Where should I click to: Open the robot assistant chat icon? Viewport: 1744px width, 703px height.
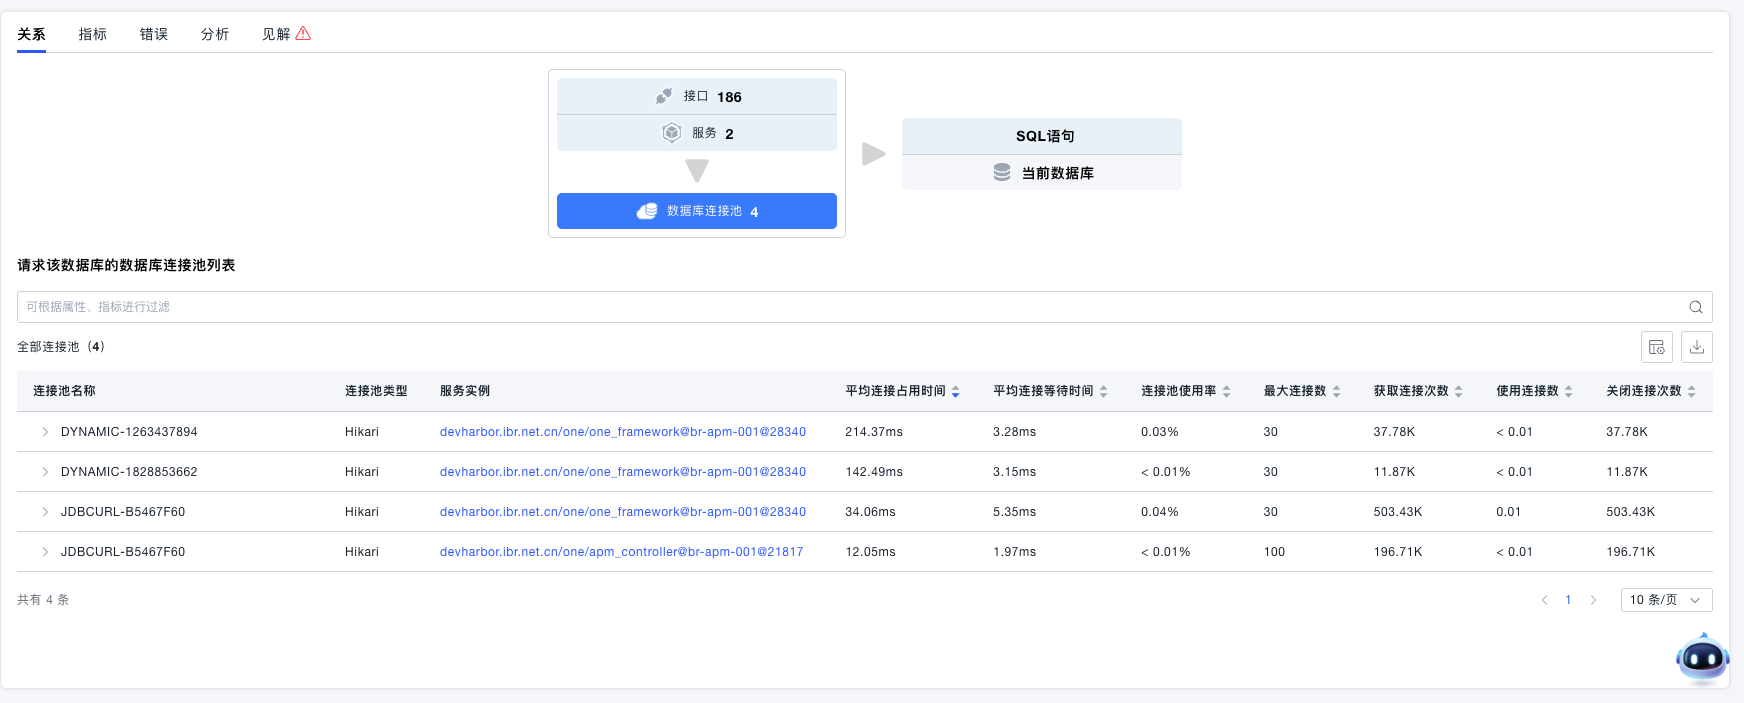tap(1701, 658)
